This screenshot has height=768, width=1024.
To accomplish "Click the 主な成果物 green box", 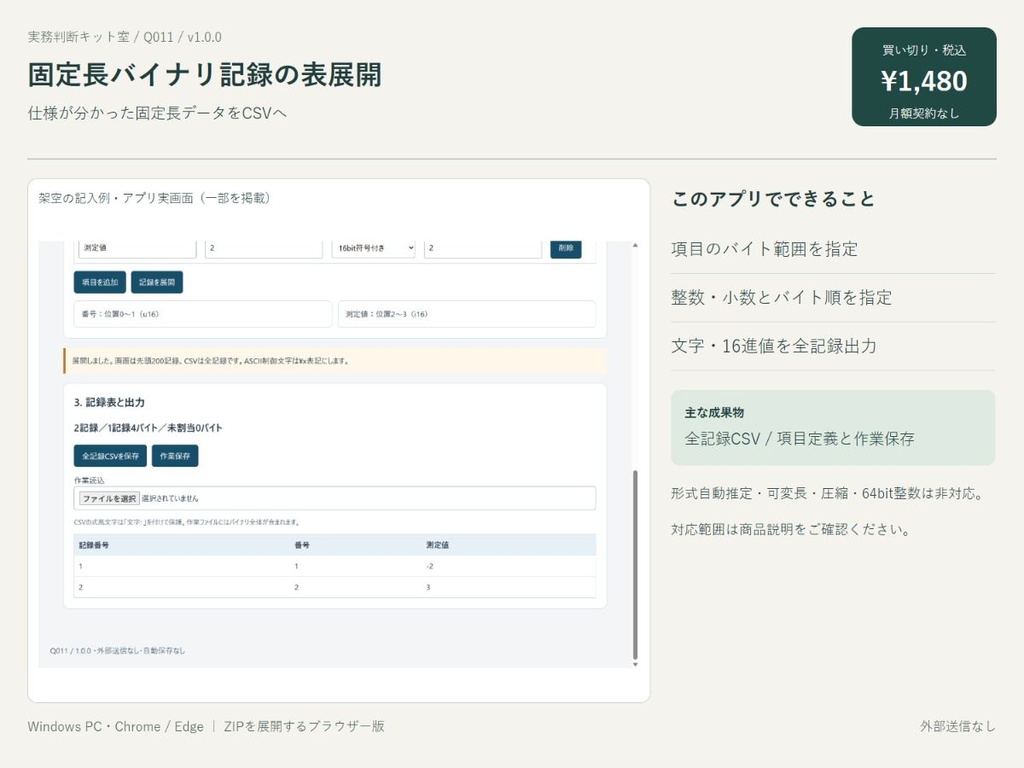I will pyautogui.click(x=833, y=428).
